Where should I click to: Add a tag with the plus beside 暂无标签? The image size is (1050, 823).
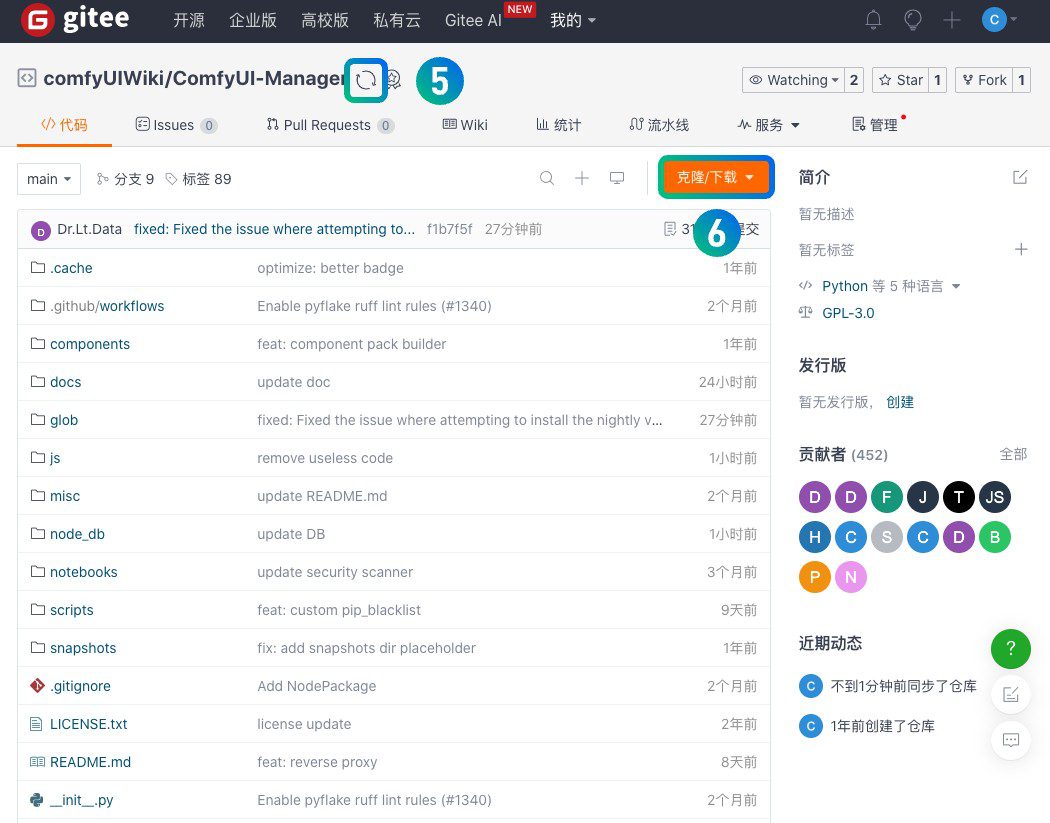click(1021, 250)
